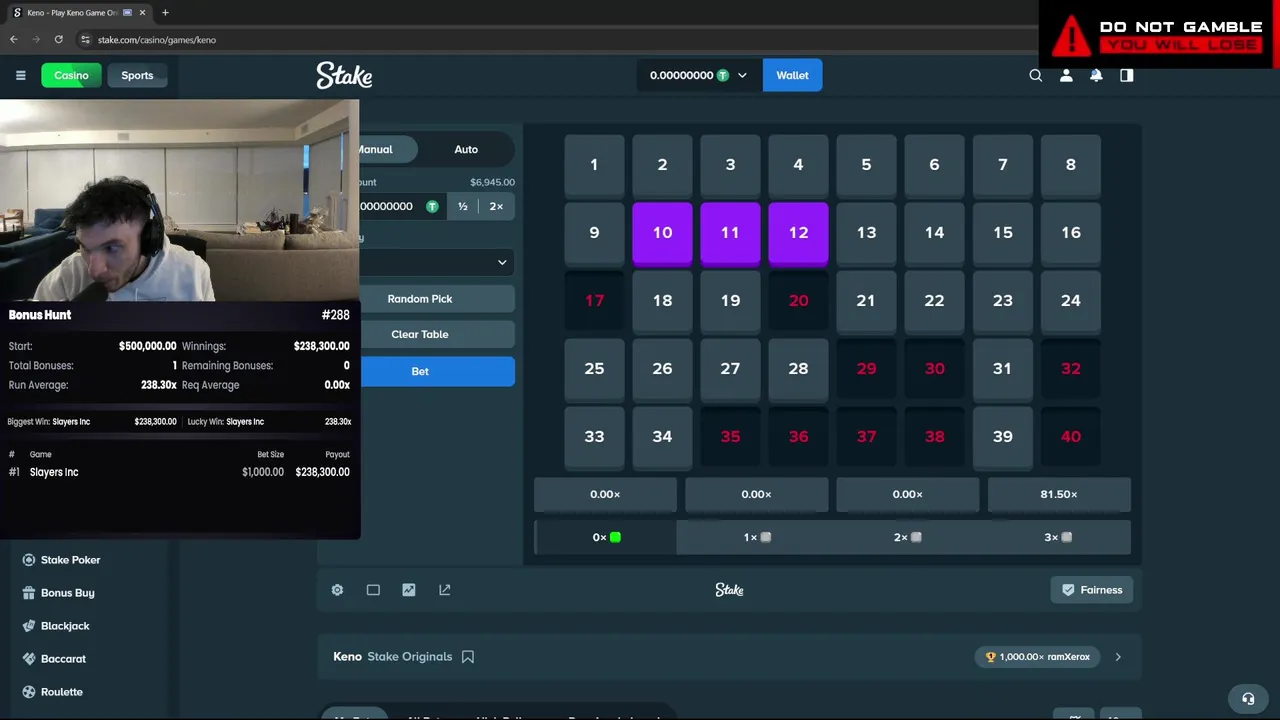This screenshot has height=720, width=1280.
Task: Open the Casino section
Action: tap(71, 75)
